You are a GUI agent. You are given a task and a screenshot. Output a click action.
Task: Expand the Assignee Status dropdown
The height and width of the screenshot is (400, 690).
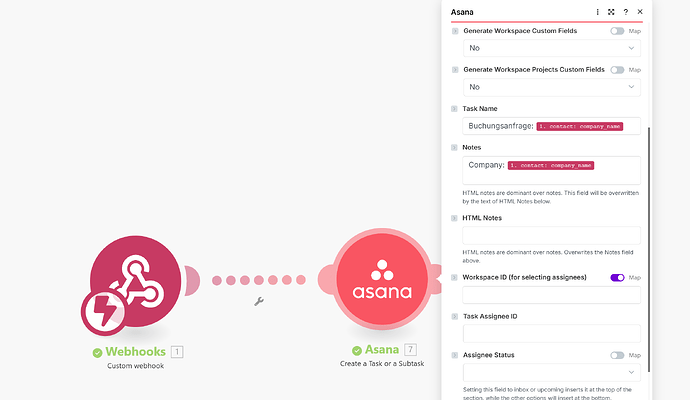[551, 373]
